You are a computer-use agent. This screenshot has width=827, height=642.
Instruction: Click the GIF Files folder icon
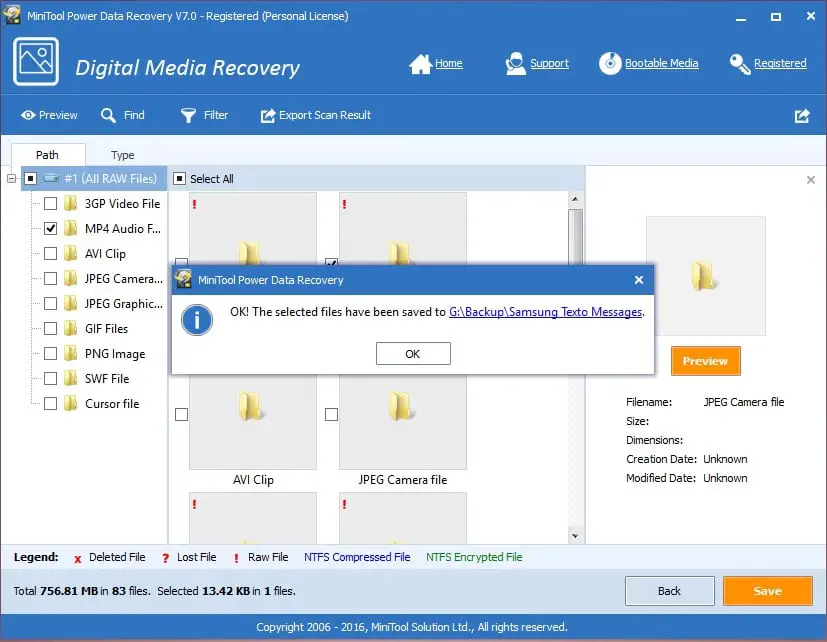click(x=70, y=329)
